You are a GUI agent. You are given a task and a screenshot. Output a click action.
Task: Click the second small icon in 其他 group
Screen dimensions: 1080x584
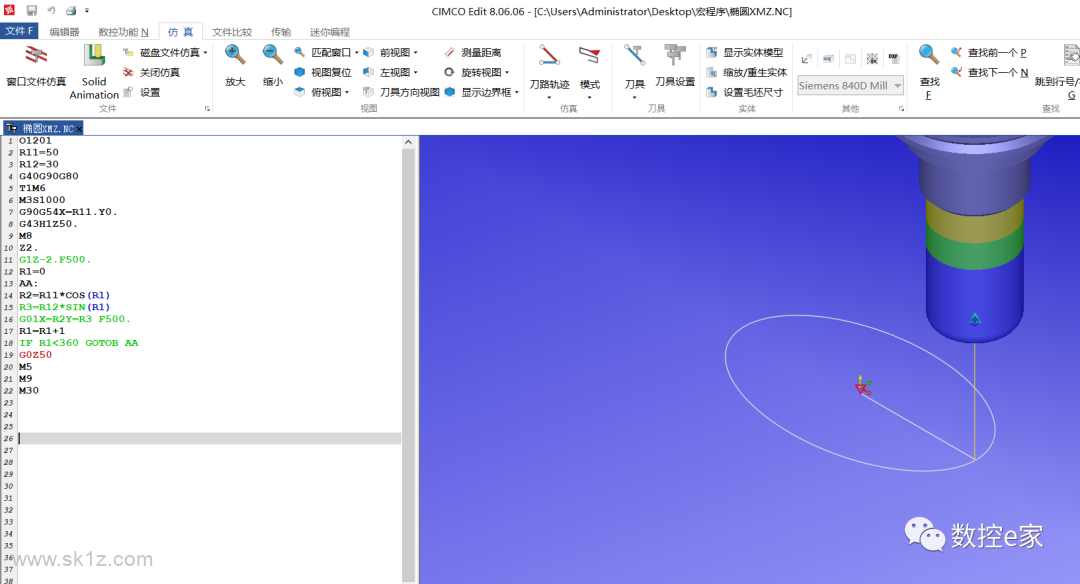pos(829,59)
